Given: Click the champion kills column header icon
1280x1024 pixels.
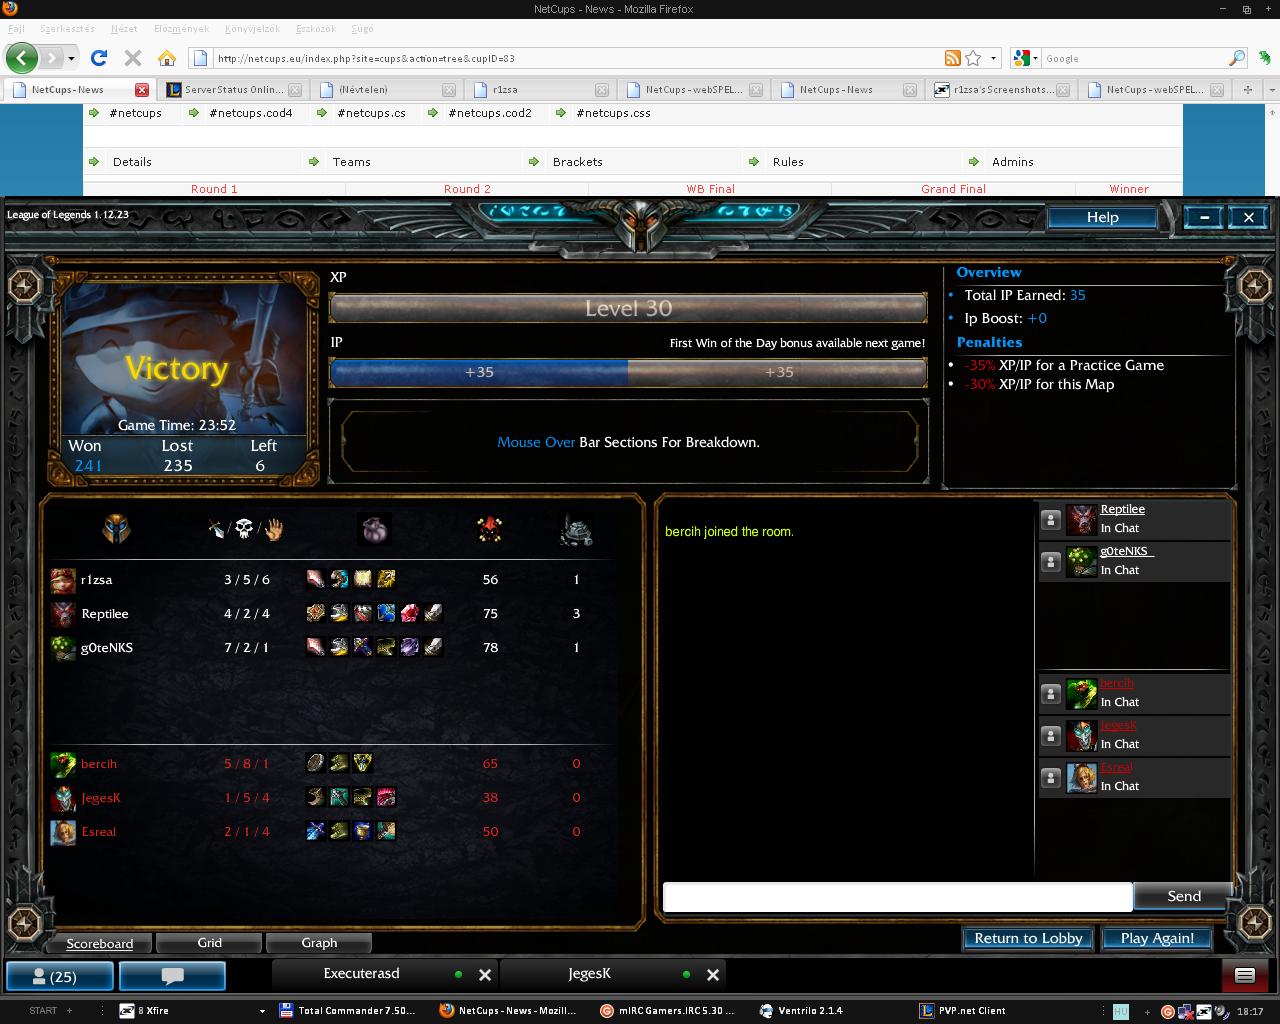Looking at the screenshot, I should pos(244,529).
